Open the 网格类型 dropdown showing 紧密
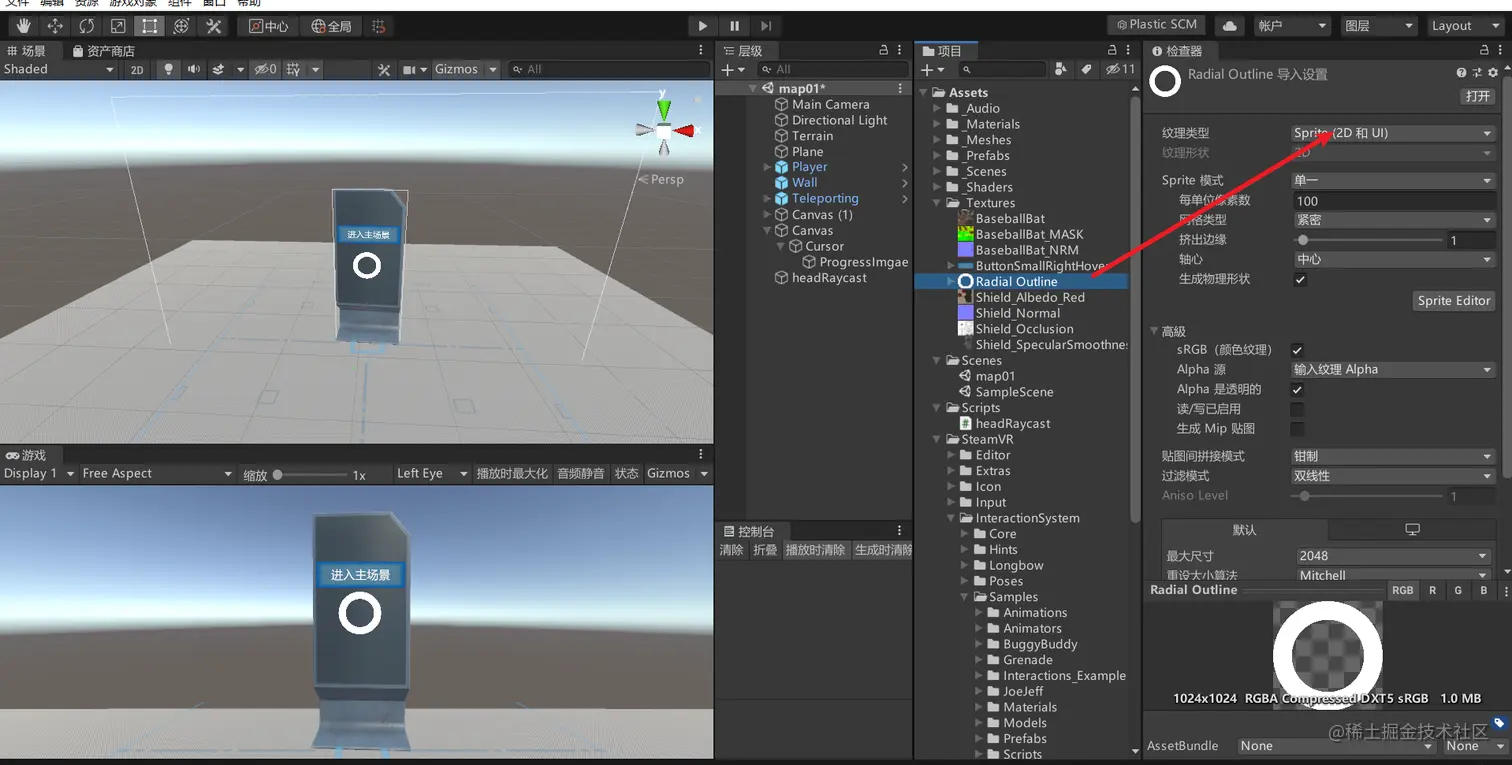1512x765 pixels. click(1393, 220)
